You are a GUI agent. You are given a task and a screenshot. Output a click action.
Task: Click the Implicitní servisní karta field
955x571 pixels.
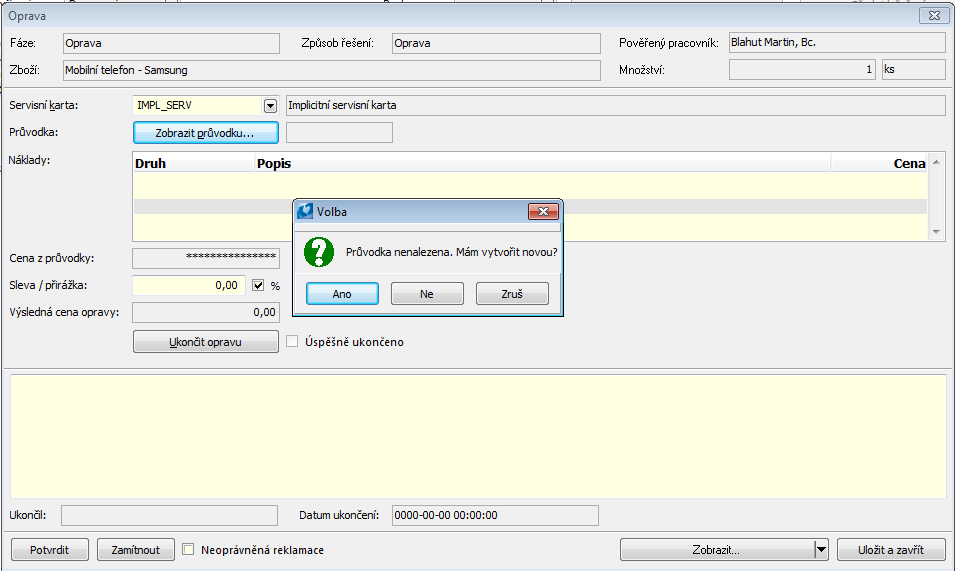point(615,105)
